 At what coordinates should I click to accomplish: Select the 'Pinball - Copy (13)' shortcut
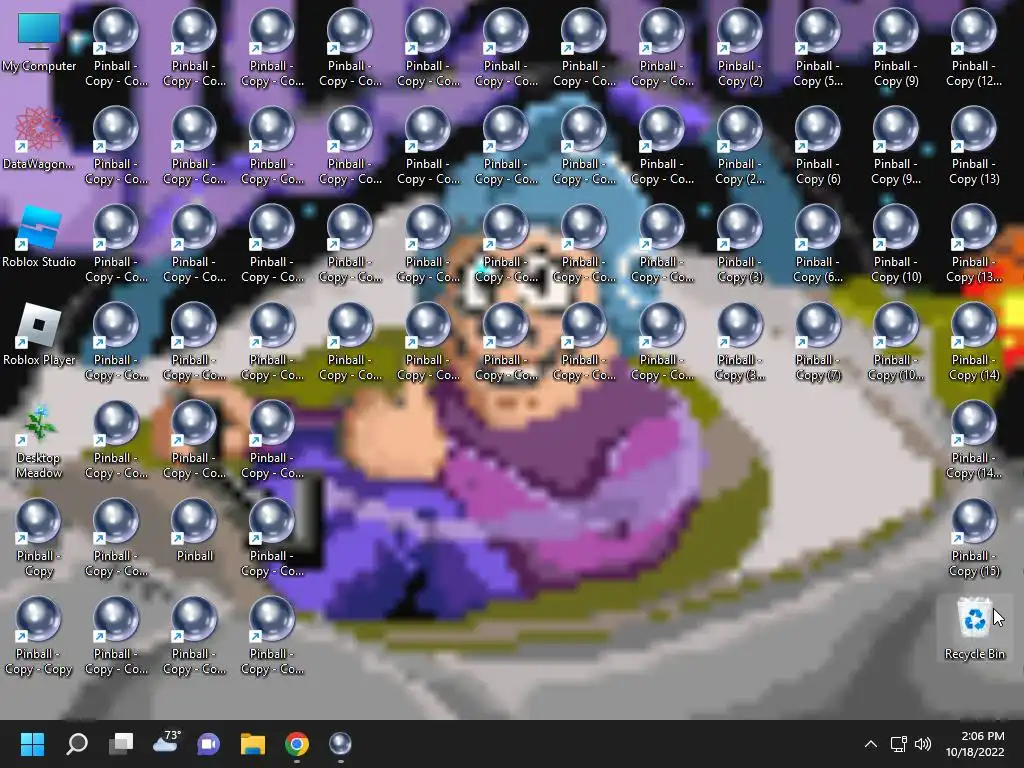[974, 145]
